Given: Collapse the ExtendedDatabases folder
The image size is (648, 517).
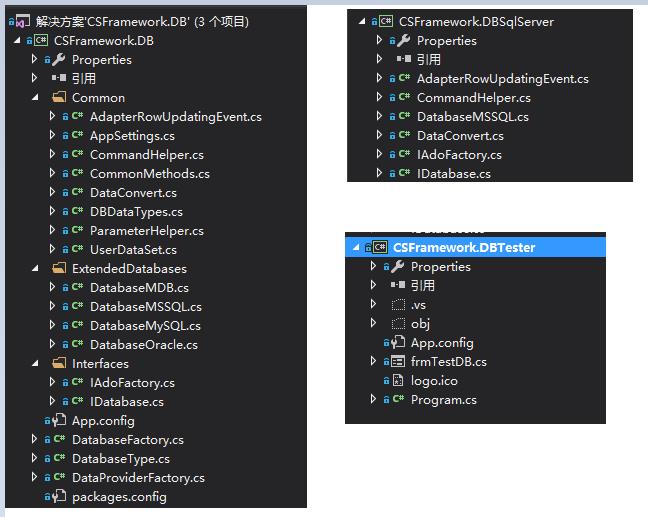Looking at the screenshot, I should click(x=35, y=268).
